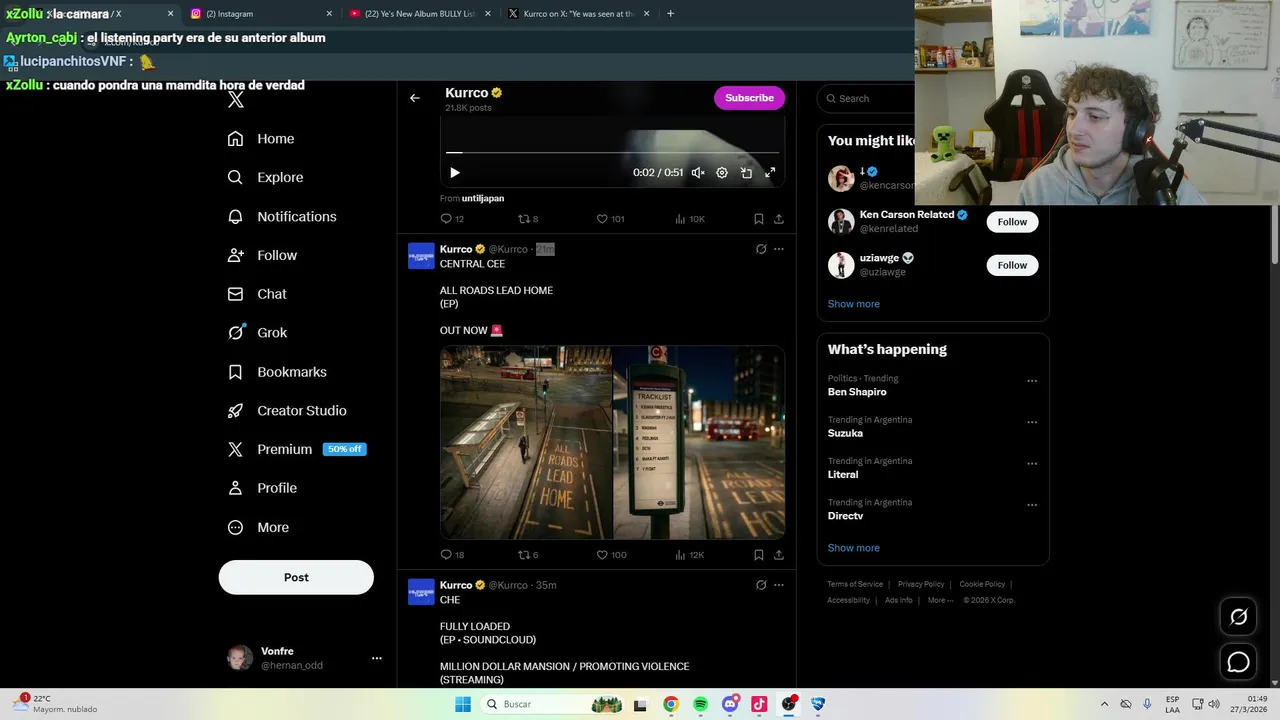Click the Search field on X

[866, 98]
